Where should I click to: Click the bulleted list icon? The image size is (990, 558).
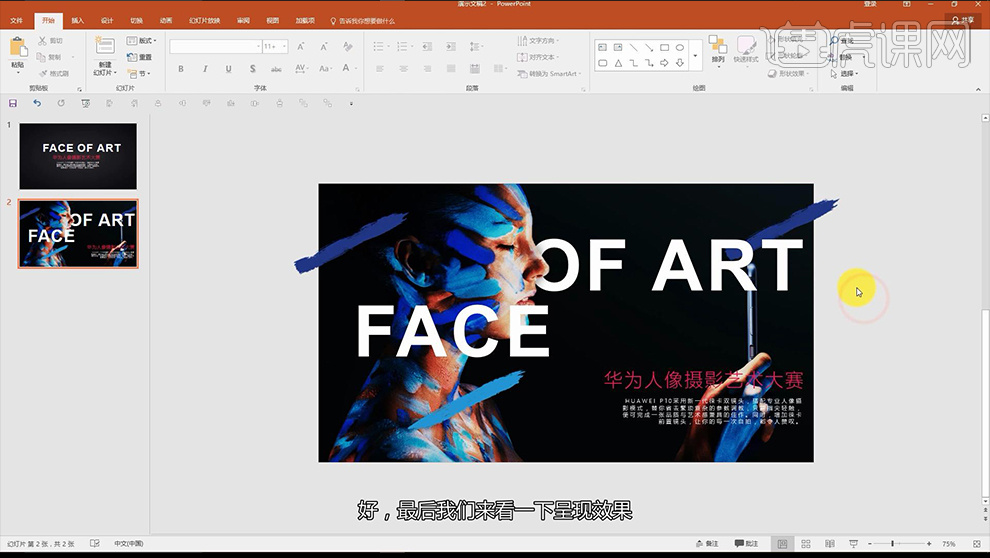pos(379,46)
